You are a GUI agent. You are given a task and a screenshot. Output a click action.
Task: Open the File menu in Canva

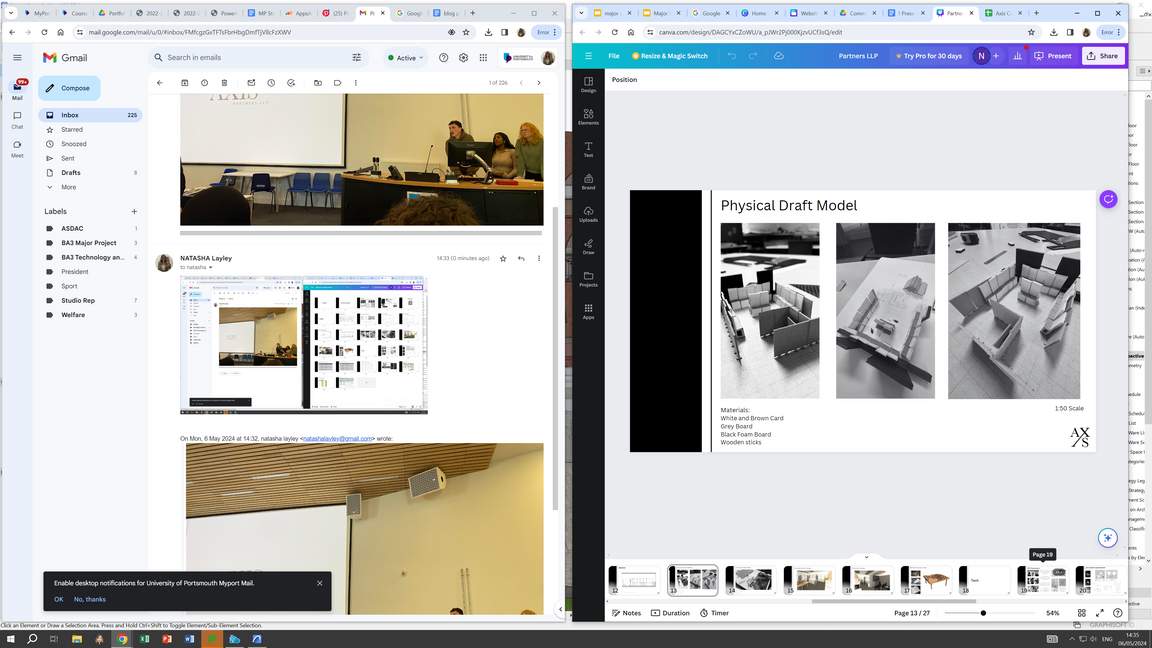(613, 56)
